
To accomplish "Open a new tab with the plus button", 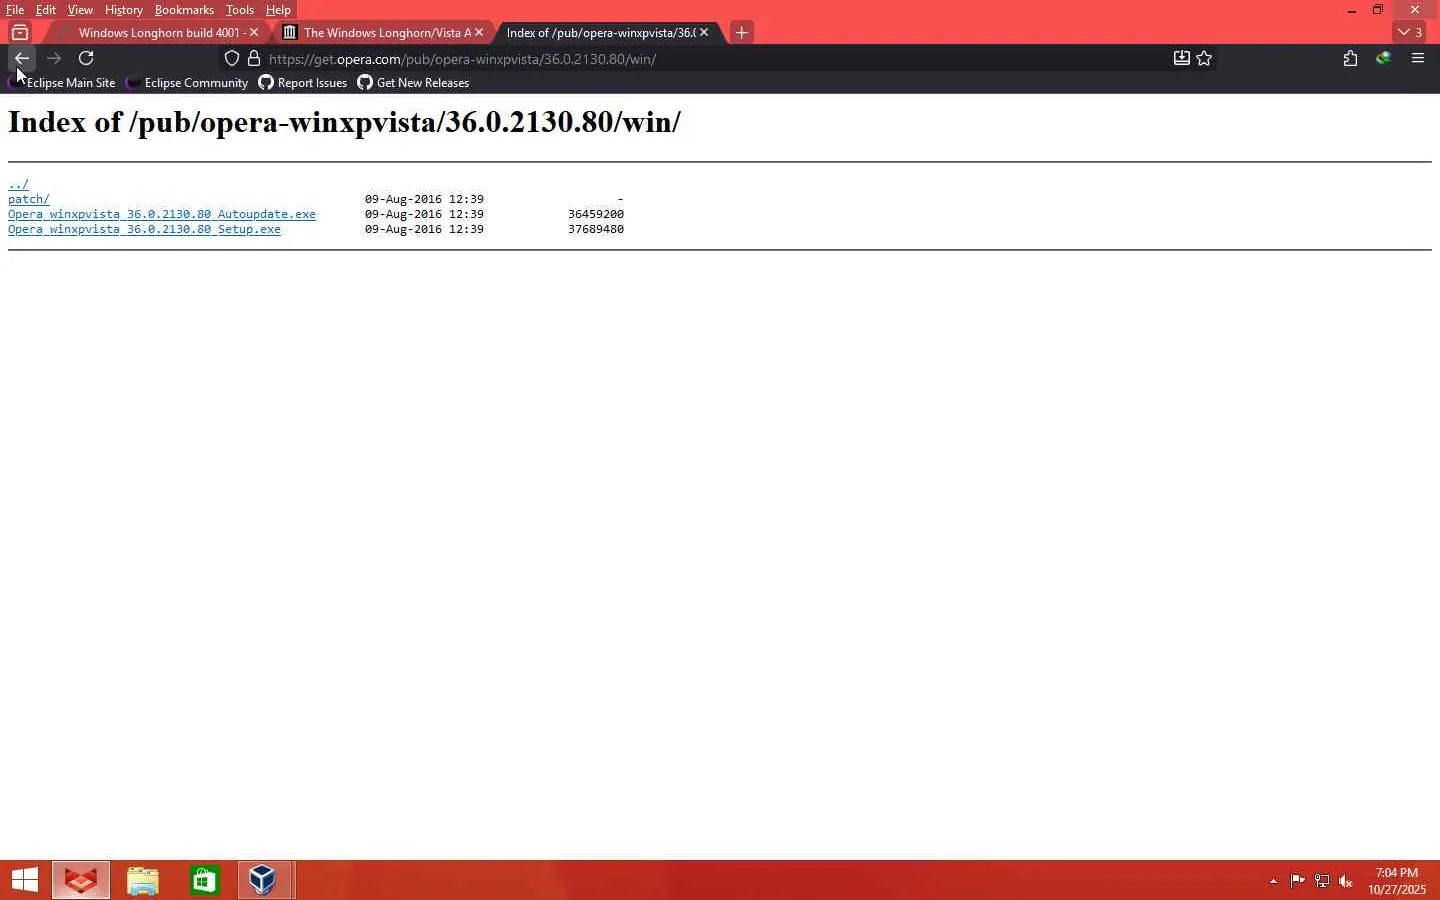I will [741, 32].
